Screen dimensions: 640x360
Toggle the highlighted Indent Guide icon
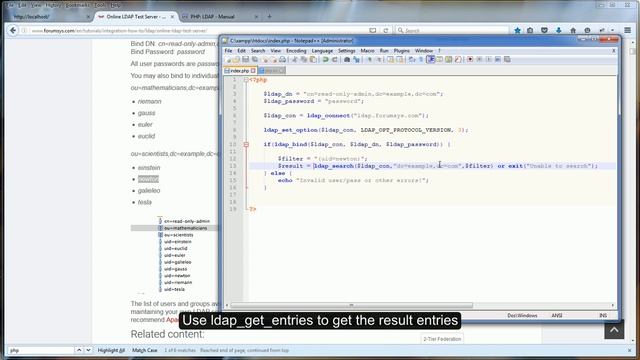pos(431,60)
